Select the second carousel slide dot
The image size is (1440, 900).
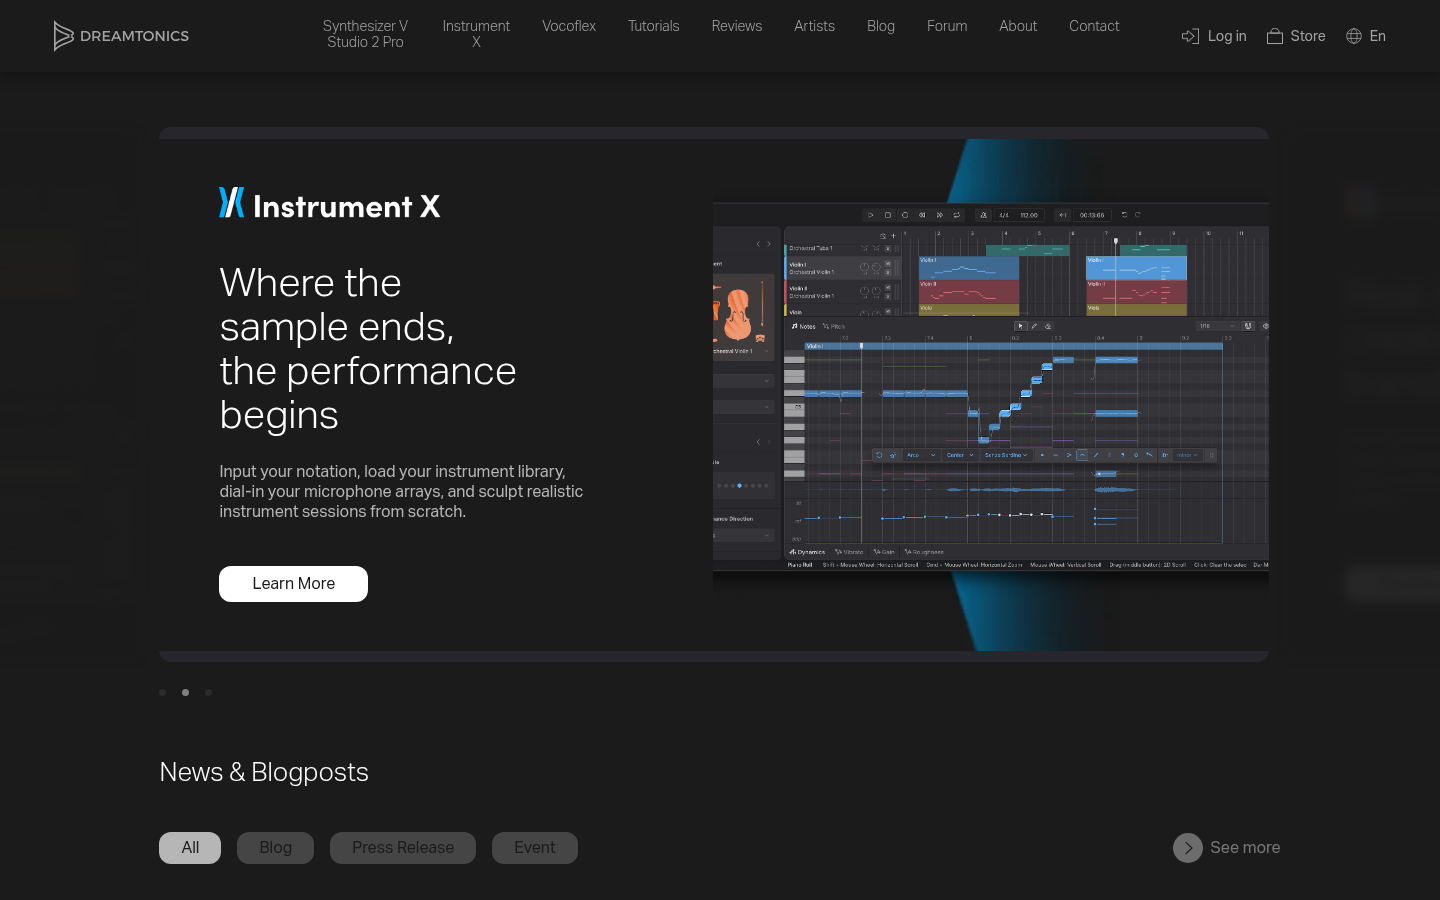point(186,692)
